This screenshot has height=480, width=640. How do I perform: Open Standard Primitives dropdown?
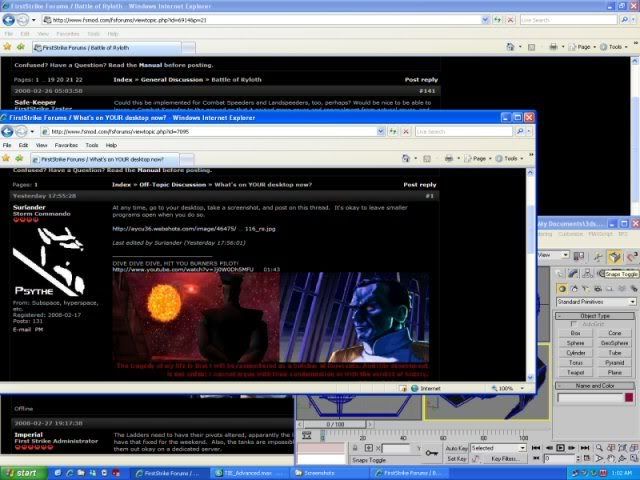[x=596, y=302]
